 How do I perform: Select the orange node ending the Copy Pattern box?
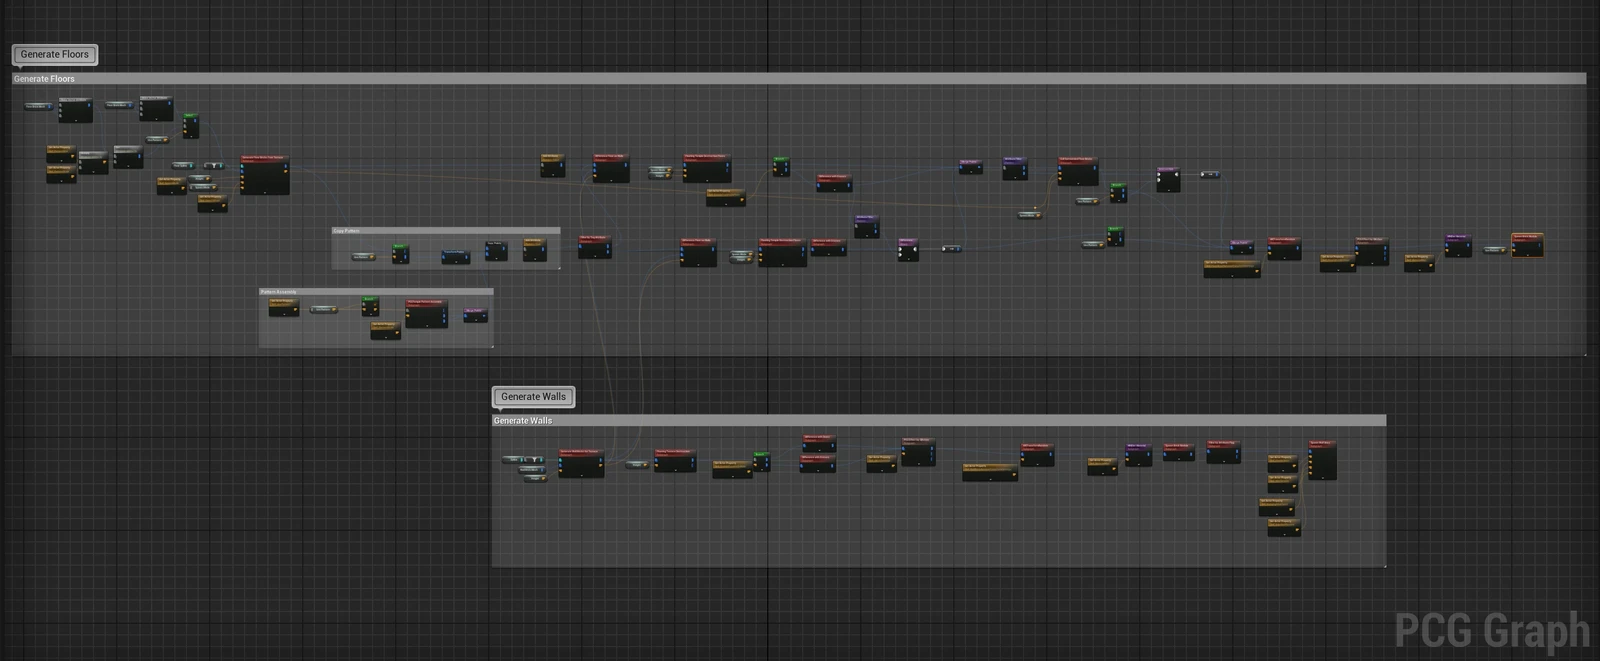[x=535, y=249]
